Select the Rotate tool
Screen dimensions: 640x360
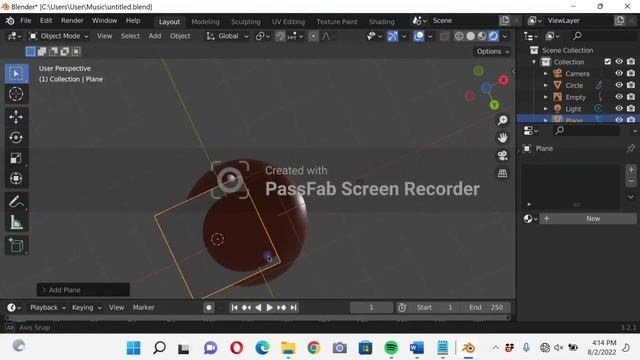(16, 138)
